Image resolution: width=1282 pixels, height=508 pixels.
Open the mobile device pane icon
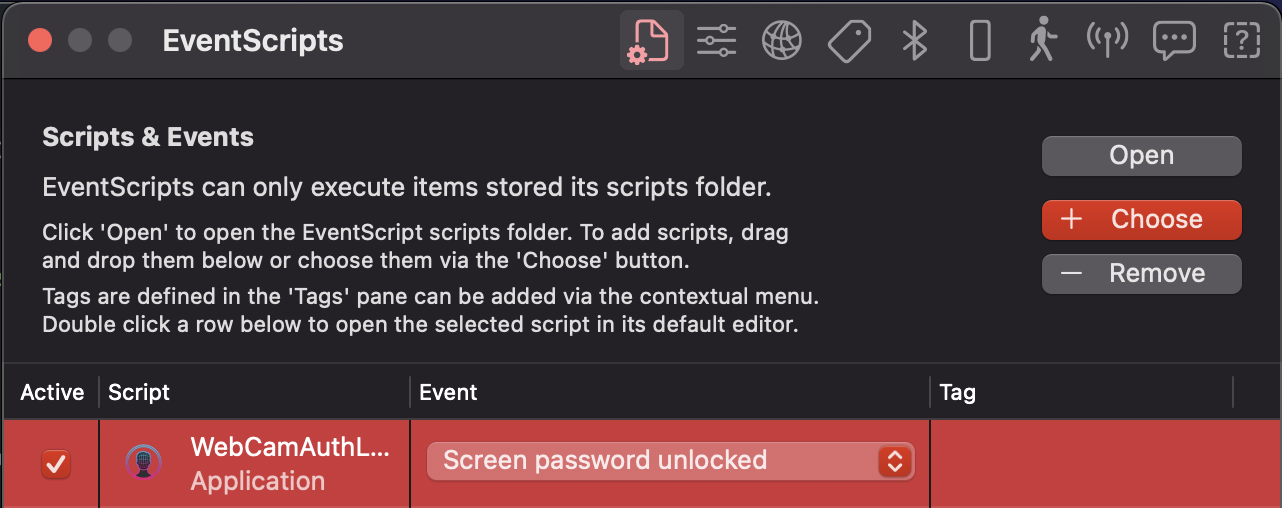[x=981, y=41]
